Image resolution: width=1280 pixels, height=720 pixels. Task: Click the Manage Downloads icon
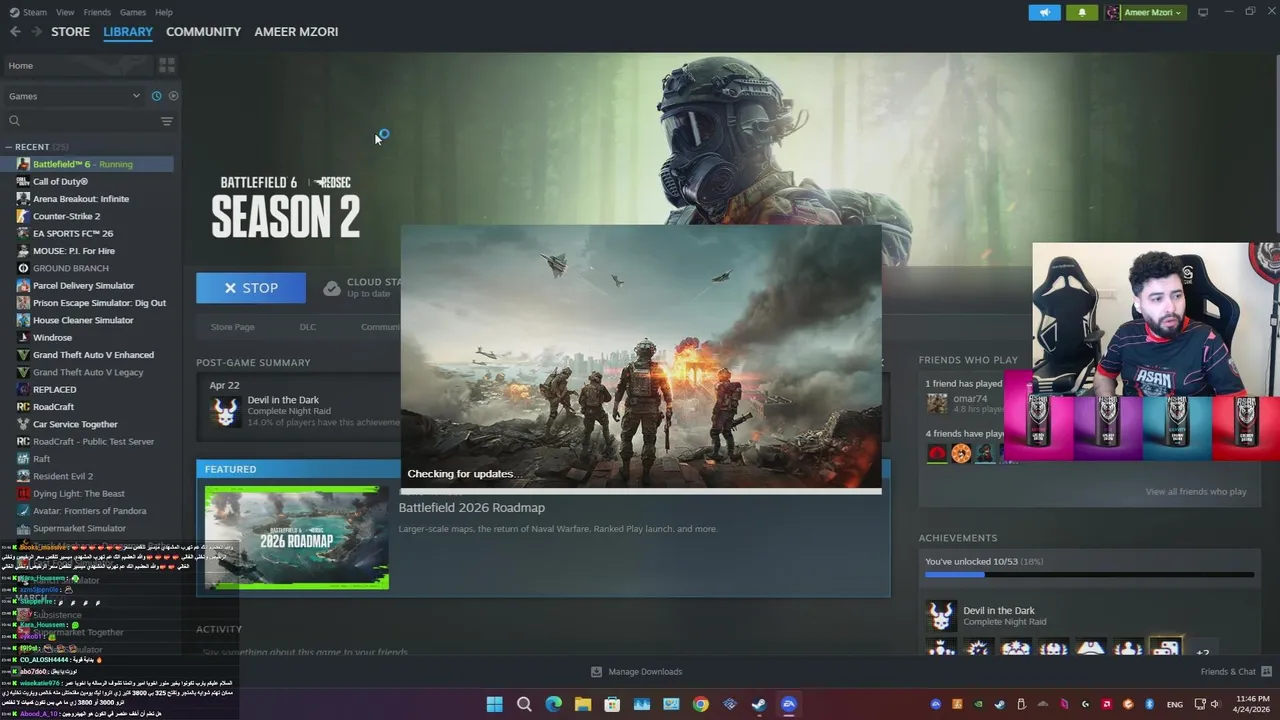[596, 672]
